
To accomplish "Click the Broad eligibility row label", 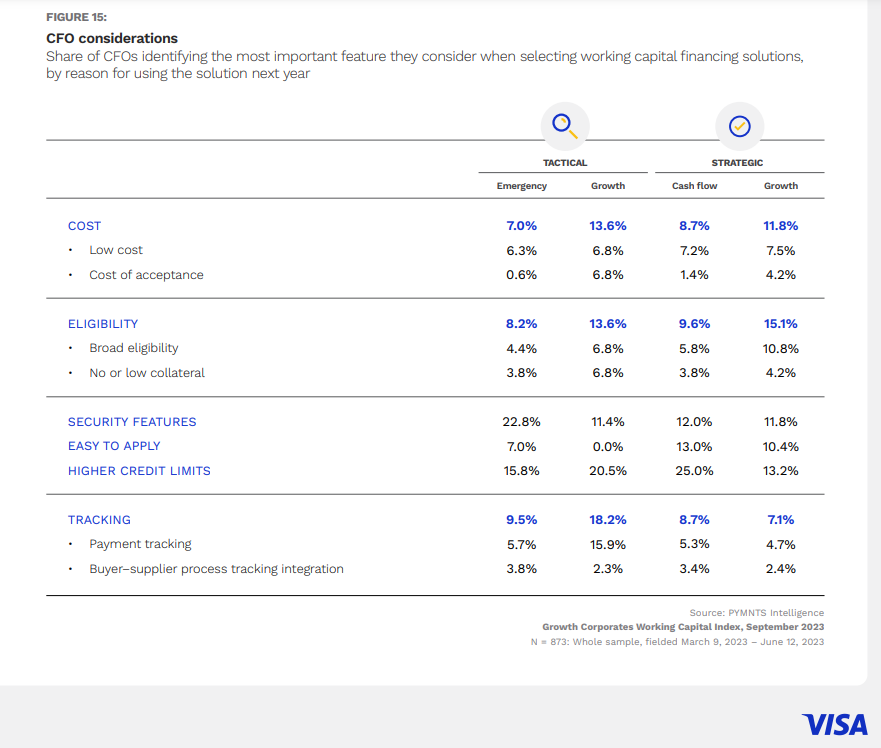I will 134,349.
